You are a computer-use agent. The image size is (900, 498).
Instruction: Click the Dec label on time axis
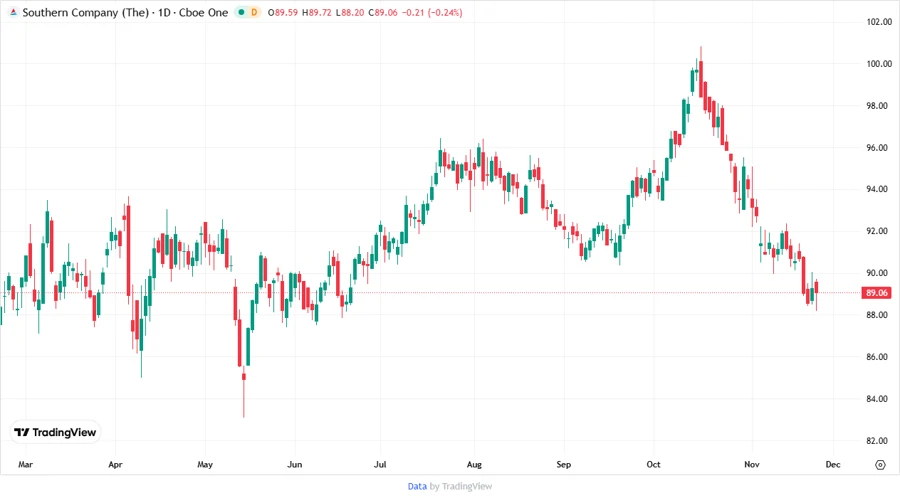click(833, 464)
